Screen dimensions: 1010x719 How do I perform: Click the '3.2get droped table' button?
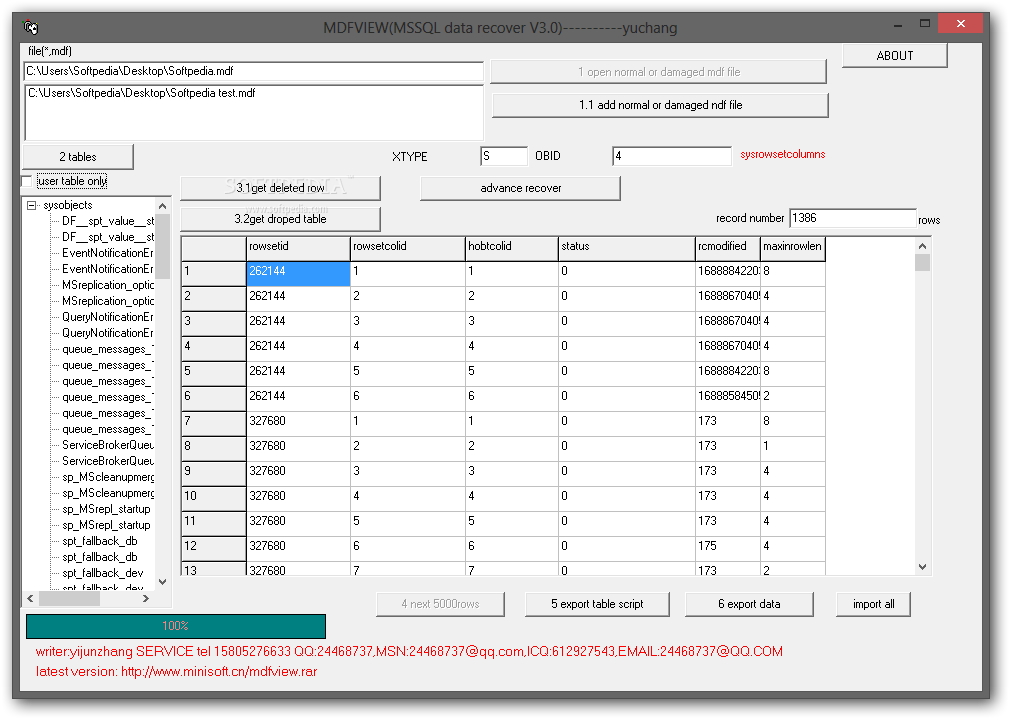tap(280, 219)
